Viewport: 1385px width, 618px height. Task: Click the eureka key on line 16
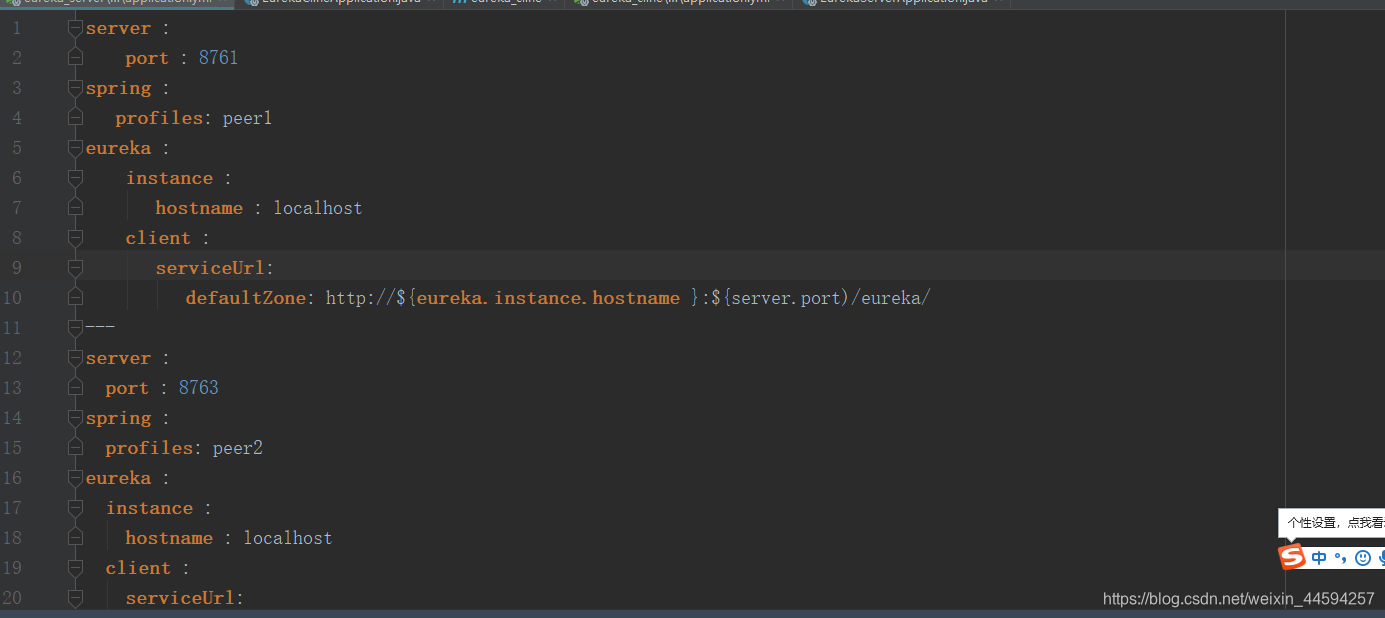(118, 478)
